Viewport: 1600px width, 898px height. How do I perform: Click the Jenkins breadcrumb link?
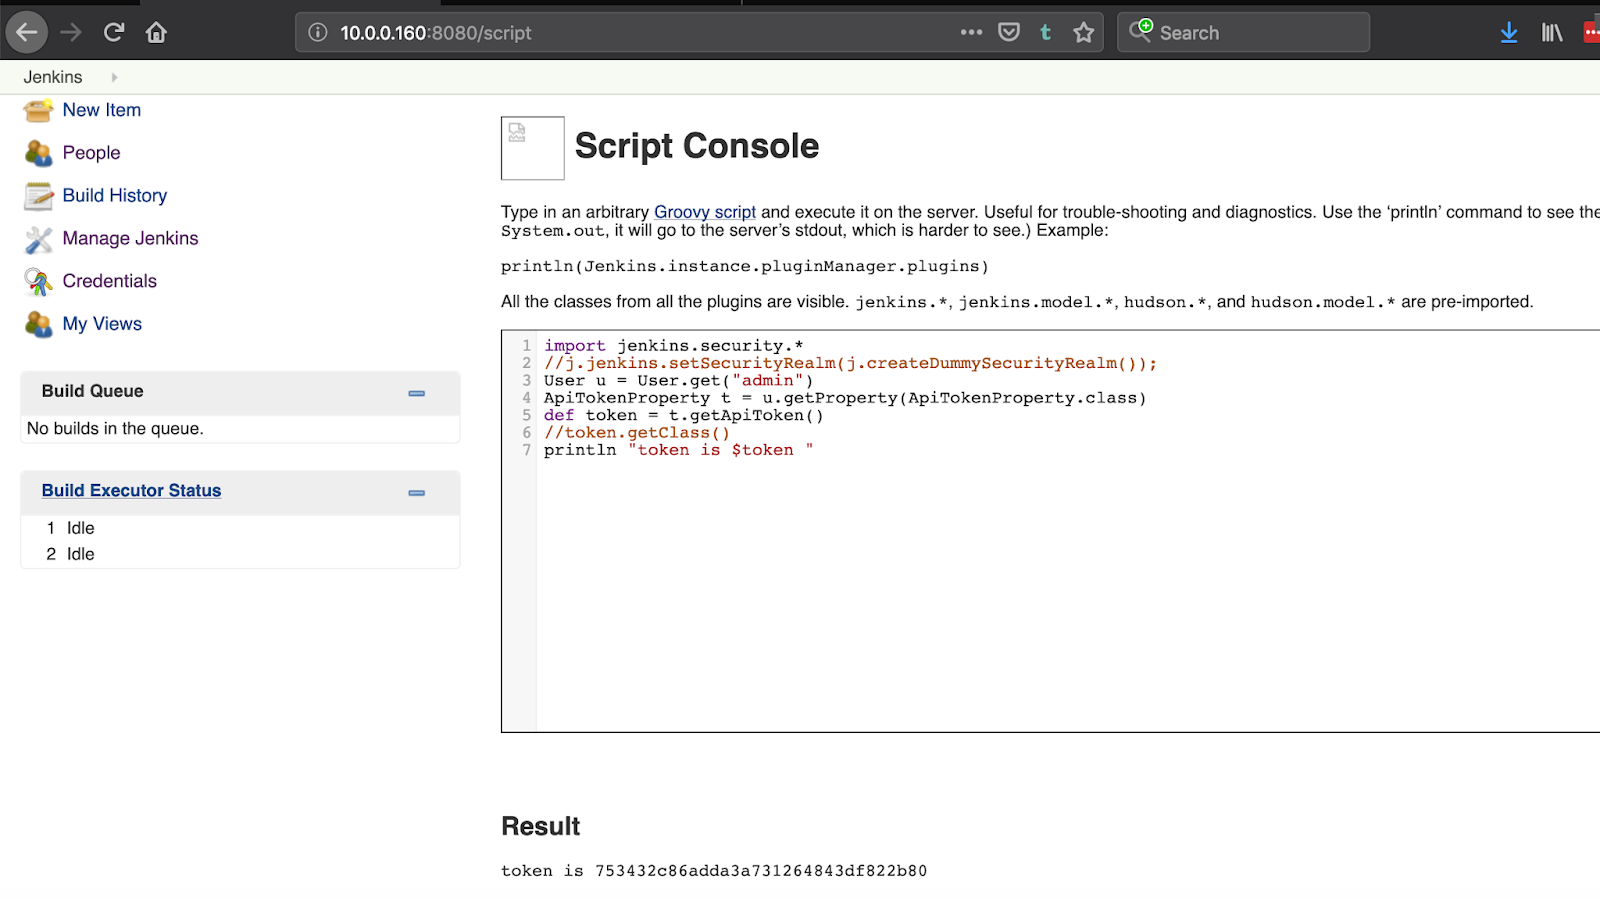[53, 77]
